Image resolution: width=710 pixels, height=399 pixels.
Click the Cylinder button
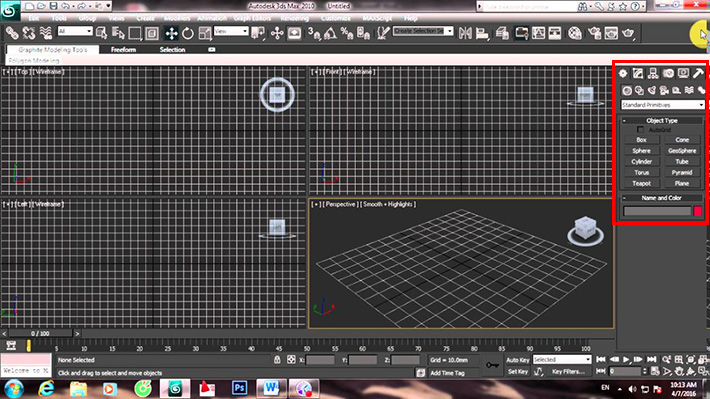click(x=642, y=162)
